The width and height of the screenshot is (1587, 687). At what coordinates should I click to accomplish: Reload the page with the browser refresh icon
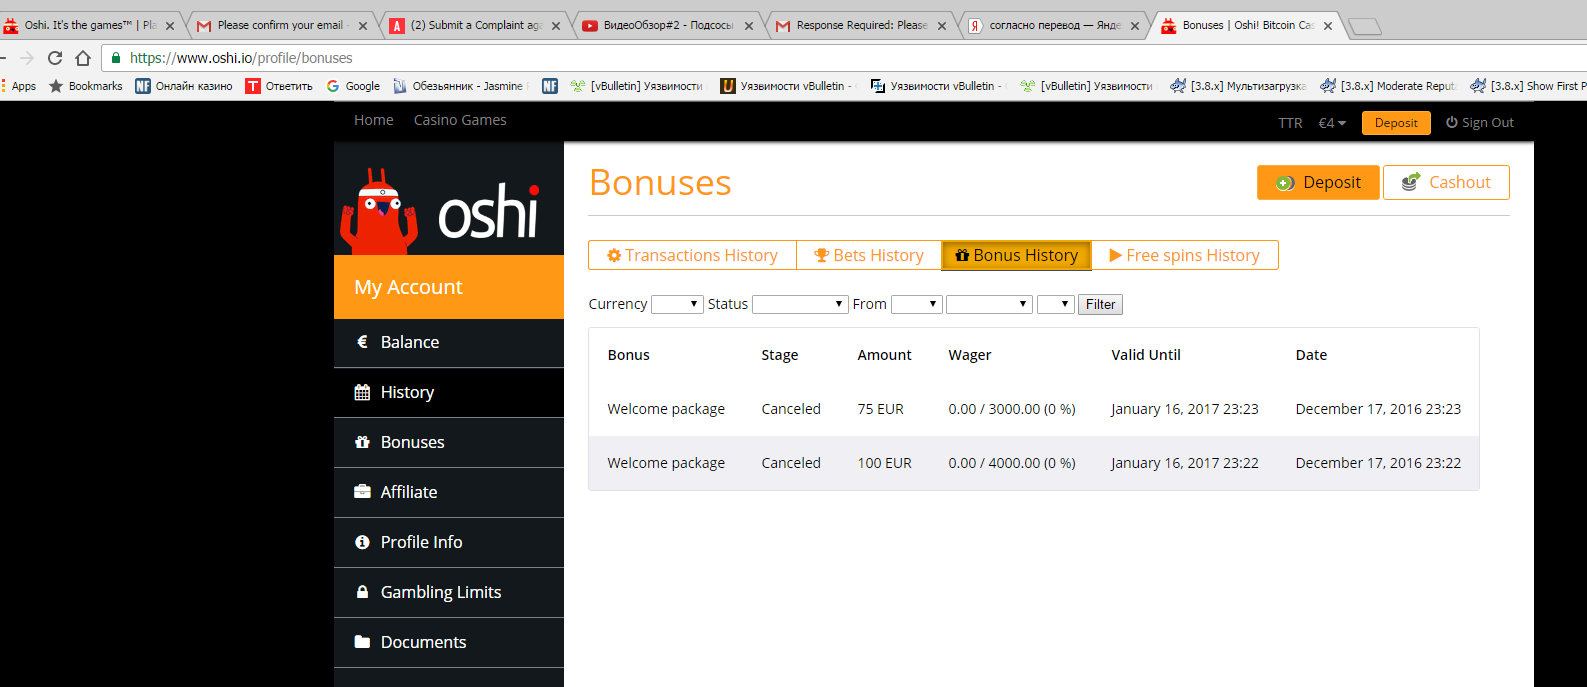tap(55, 58)
